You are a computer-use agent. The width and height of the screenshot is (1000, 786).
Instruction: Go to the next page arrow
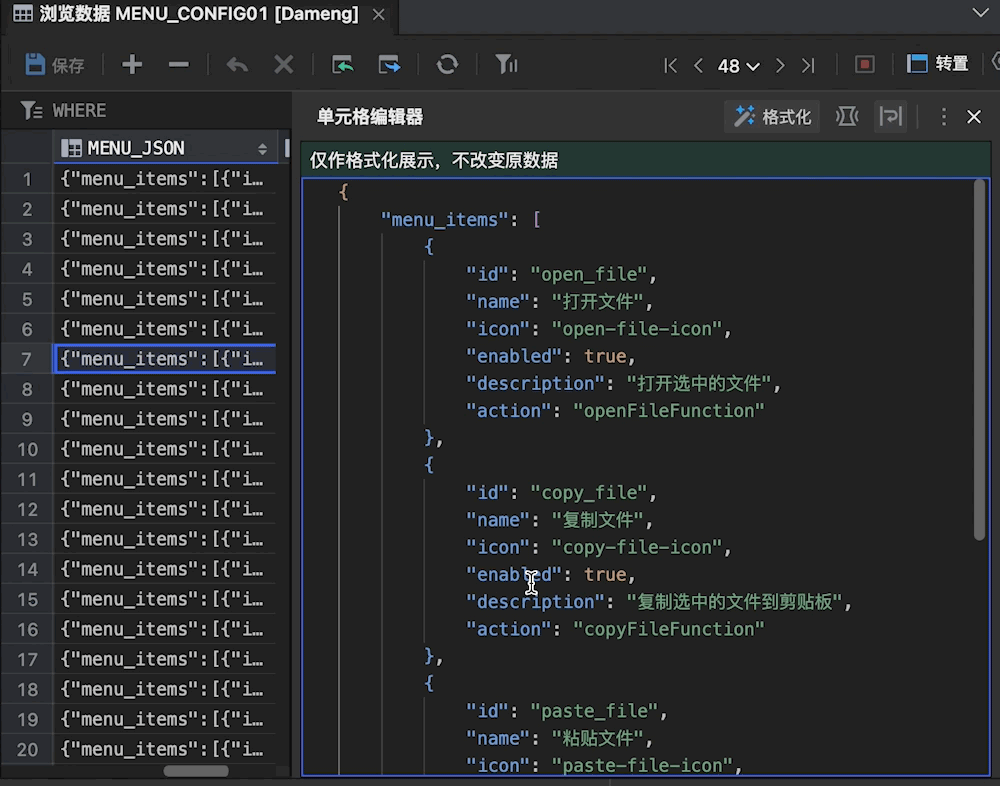(x=780, y=65)
